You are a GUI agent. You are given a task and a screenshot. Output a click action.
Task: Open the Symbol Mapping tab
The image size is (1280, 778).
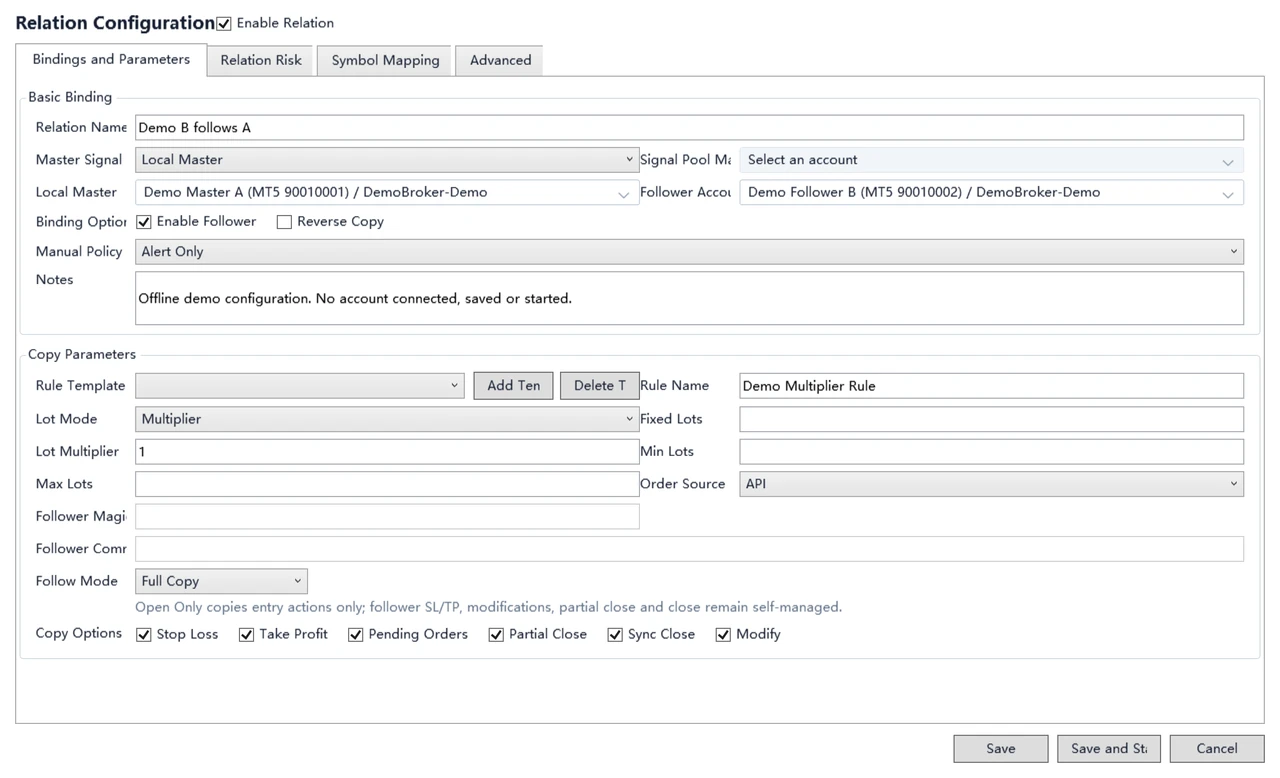(385, 60)
